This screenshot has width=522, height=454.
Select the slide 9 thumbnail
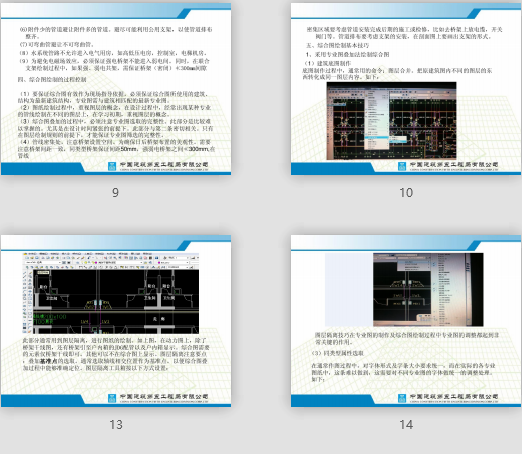pos(116,89)
